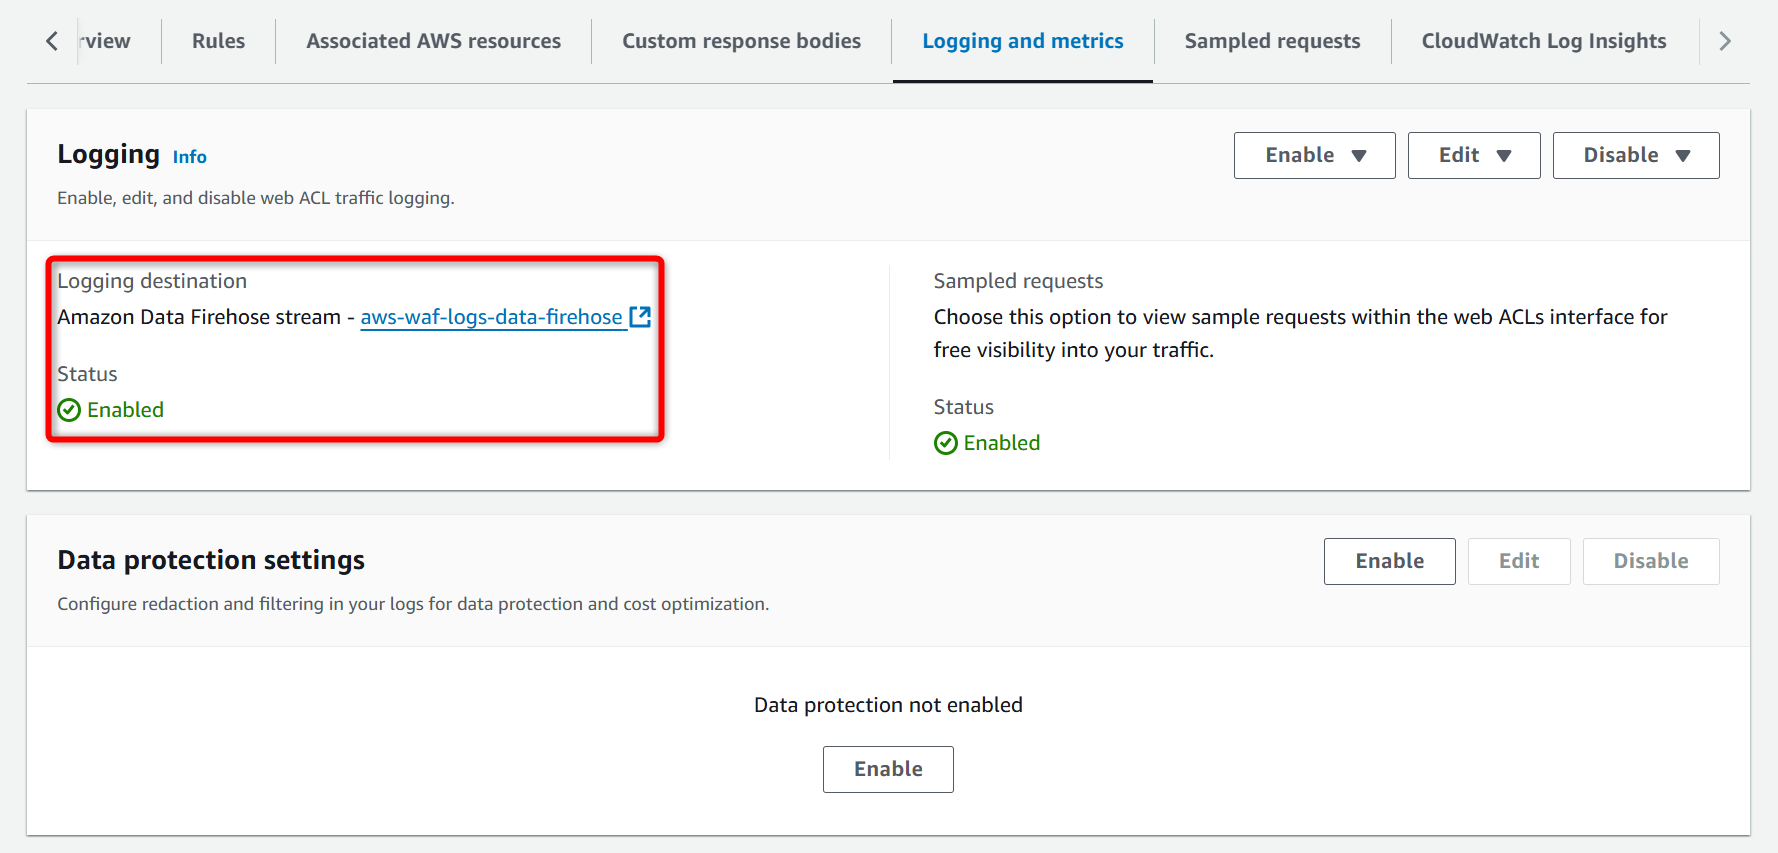Click the greyed-out Edit button in Data protection
This screenshot has height=853, width=1778.
pos(1518,561)
